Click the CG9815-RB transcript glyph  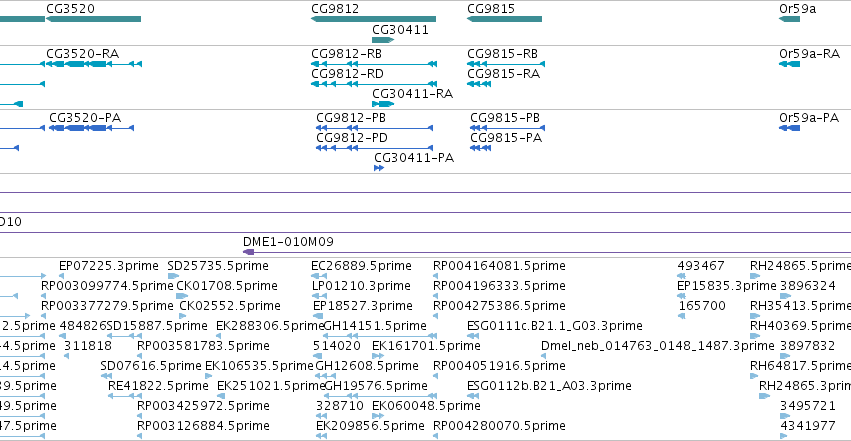[506, 64]
